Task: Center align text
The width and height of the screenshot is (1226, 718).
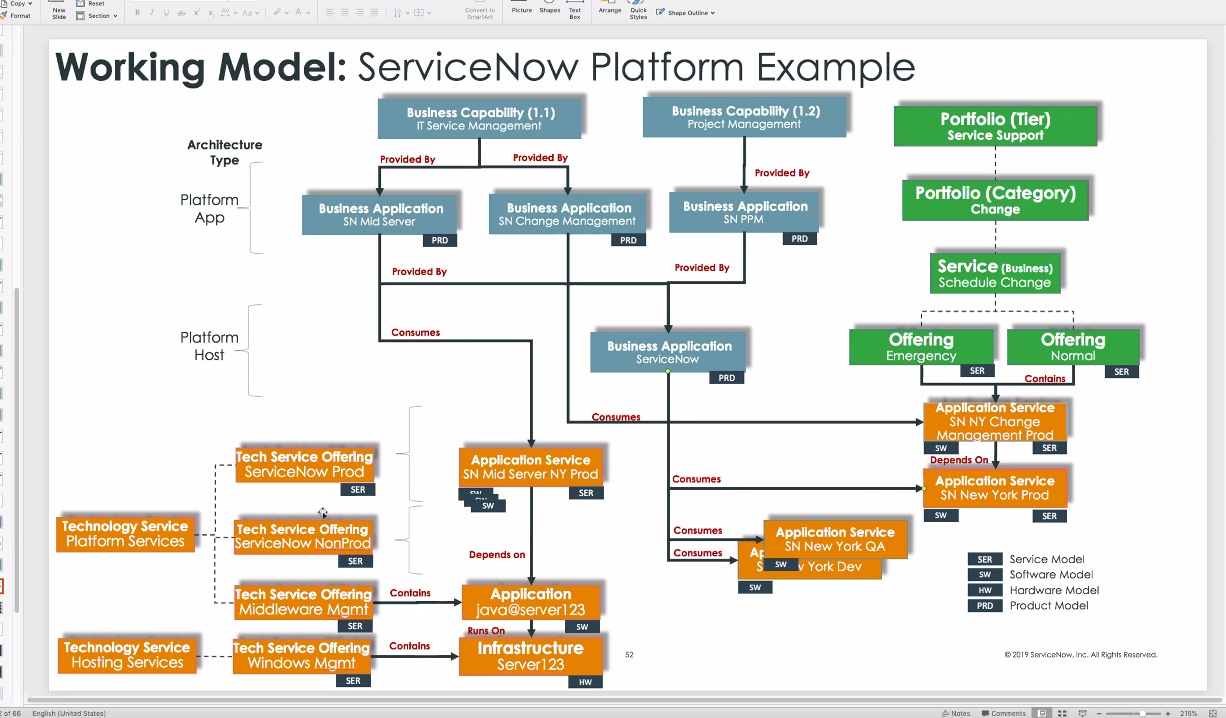Action: [x=345, y=13]
